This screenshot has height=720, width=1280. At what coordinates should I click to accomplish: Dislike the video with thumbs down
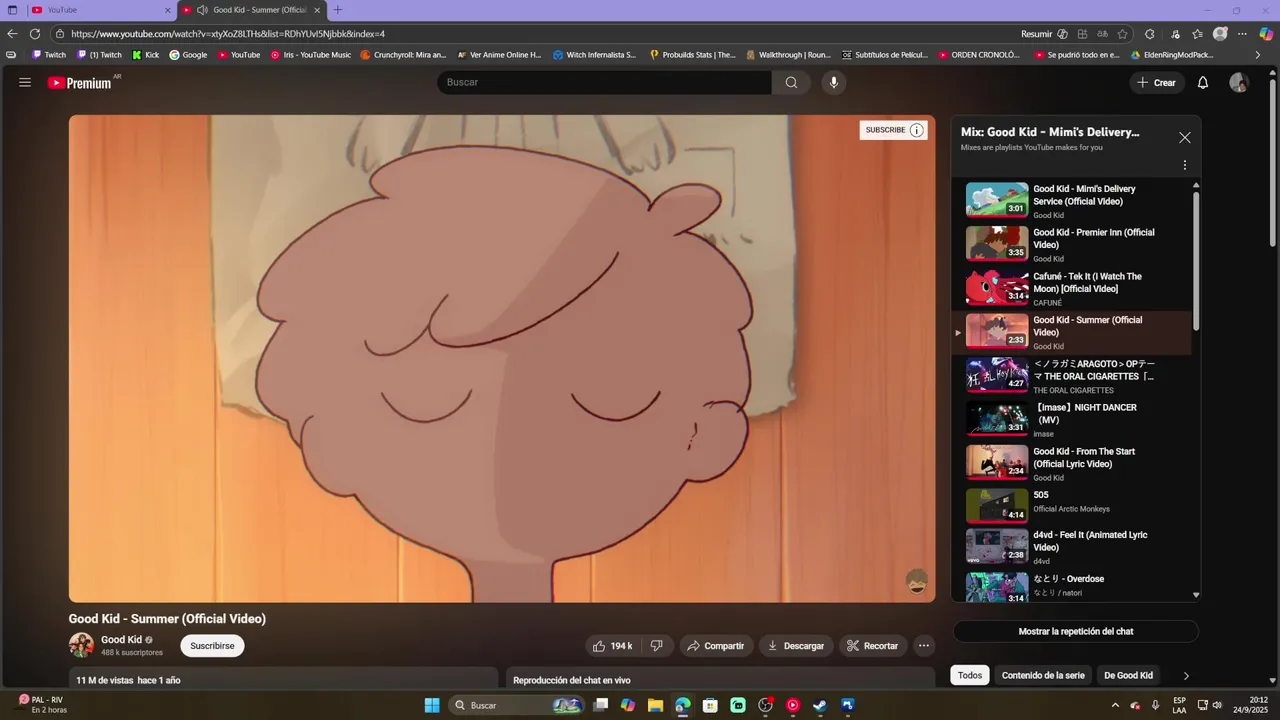click(656, 646)
